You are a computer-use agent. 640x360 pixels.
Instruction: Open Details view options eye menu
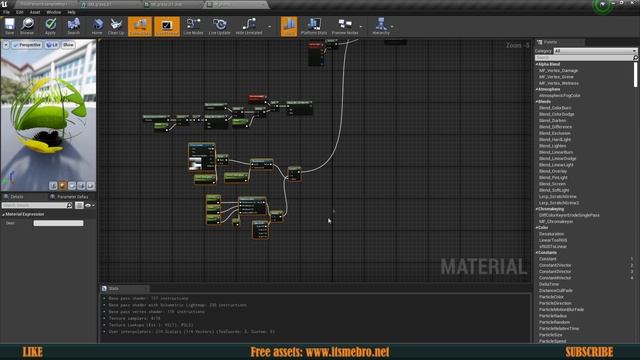click(x=89, y=205)
